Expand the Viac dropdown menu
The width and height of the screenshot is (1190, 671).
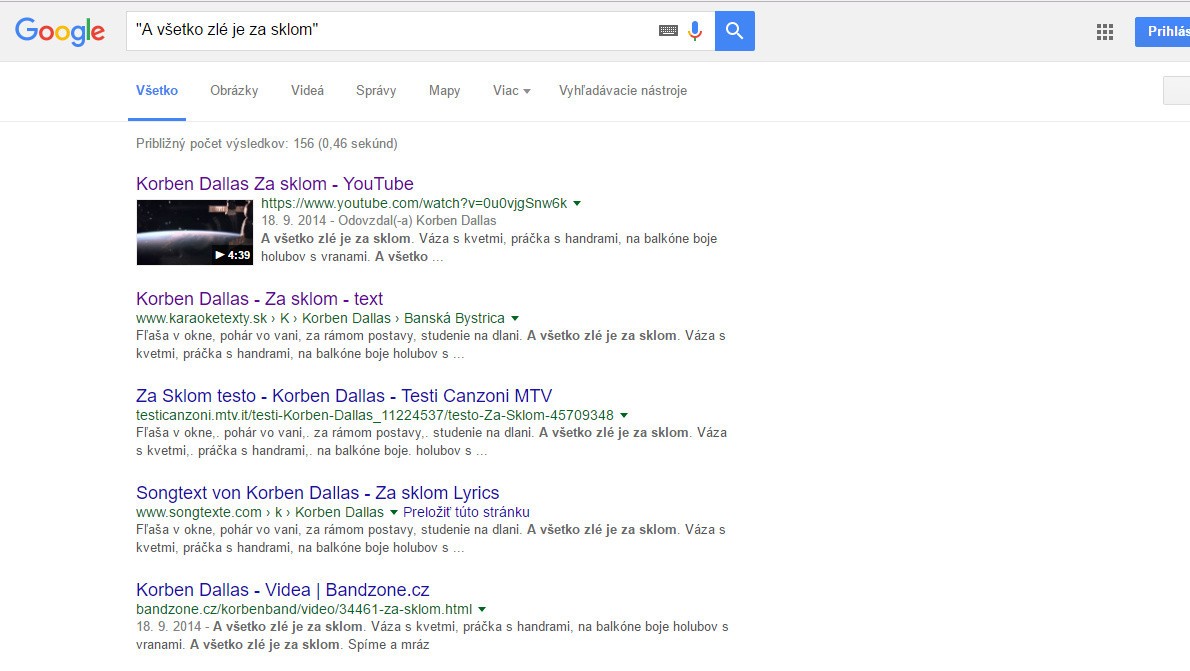[510, 91]
